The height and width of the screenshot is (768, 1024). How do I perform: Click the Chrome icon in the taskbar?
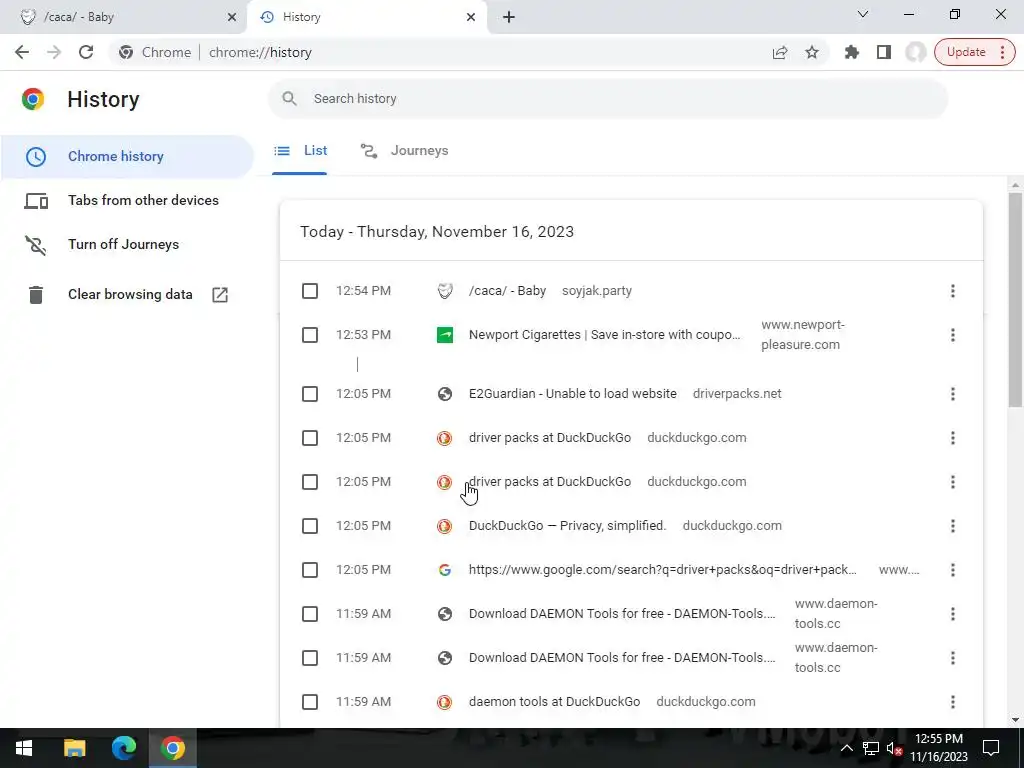173,748
